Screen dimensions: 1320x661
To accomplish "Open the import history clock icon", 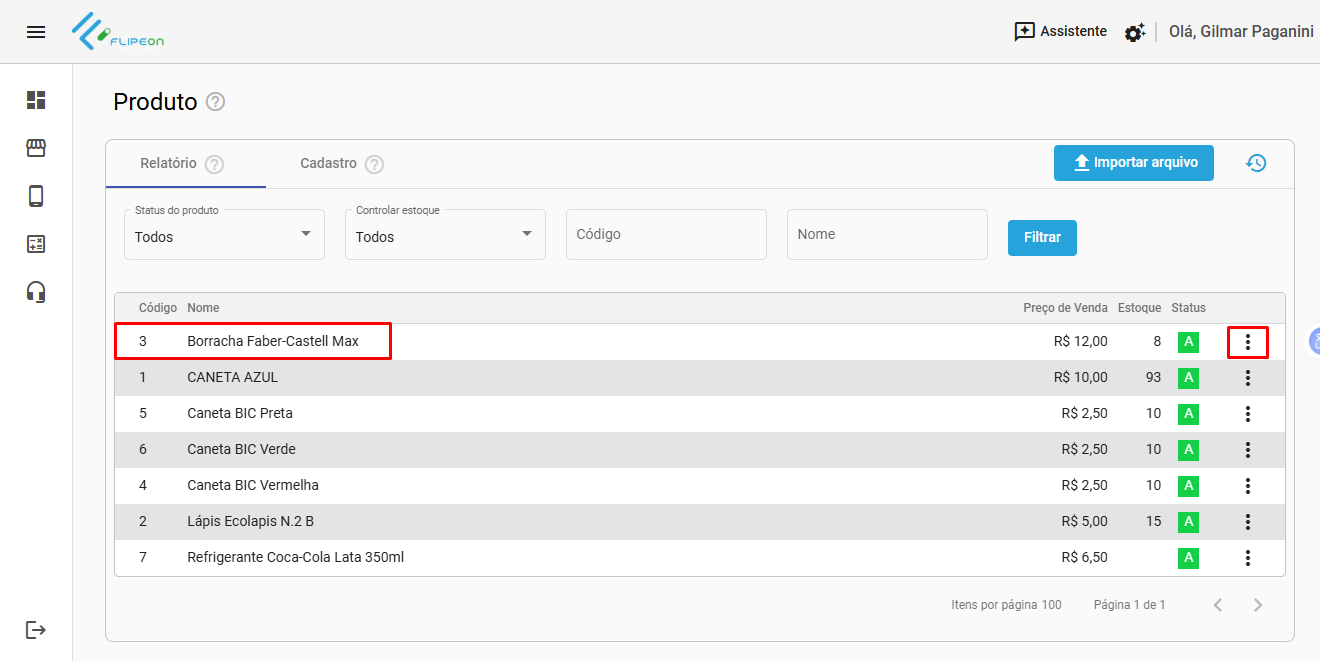I will coord(1256,163).
